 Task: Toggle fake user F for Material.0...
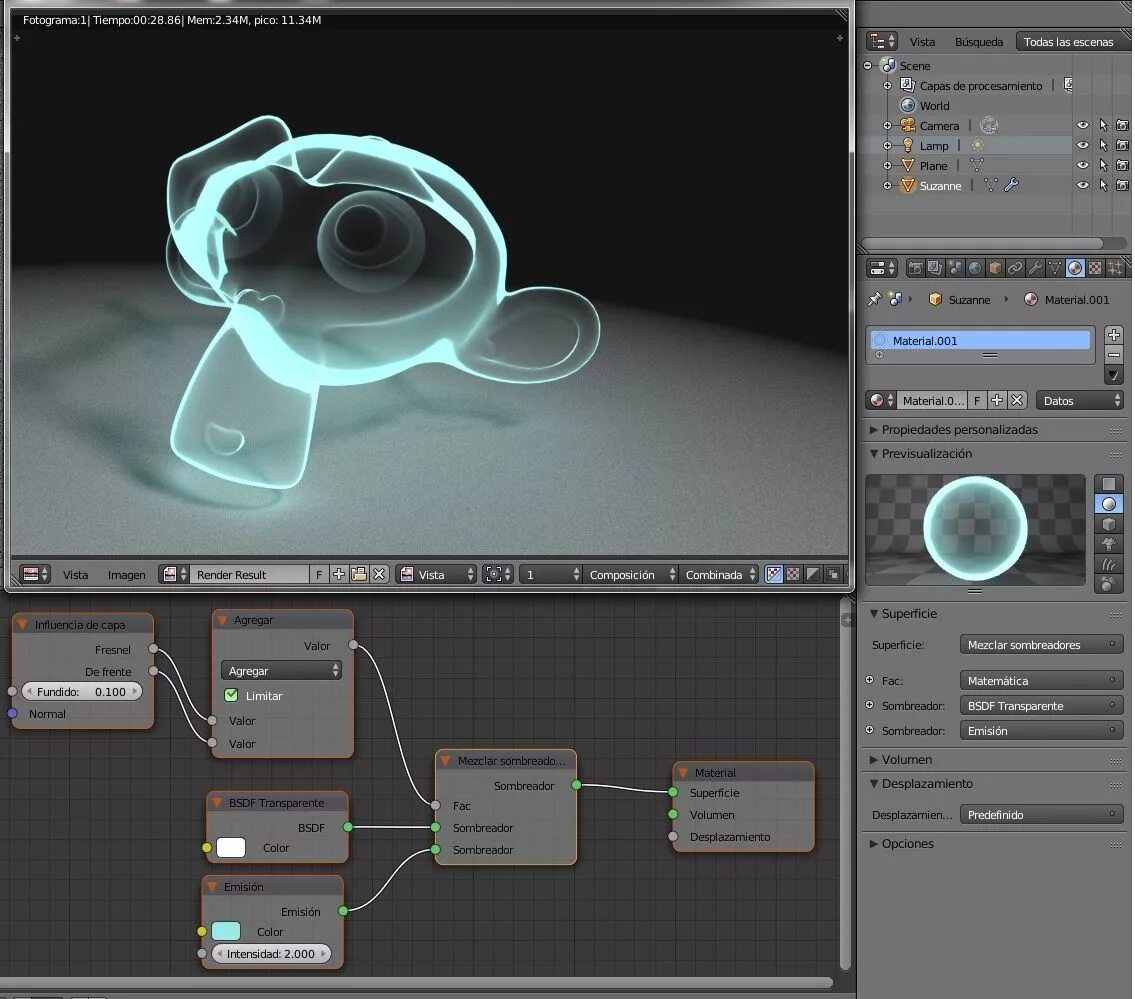[x=976, y=400]
